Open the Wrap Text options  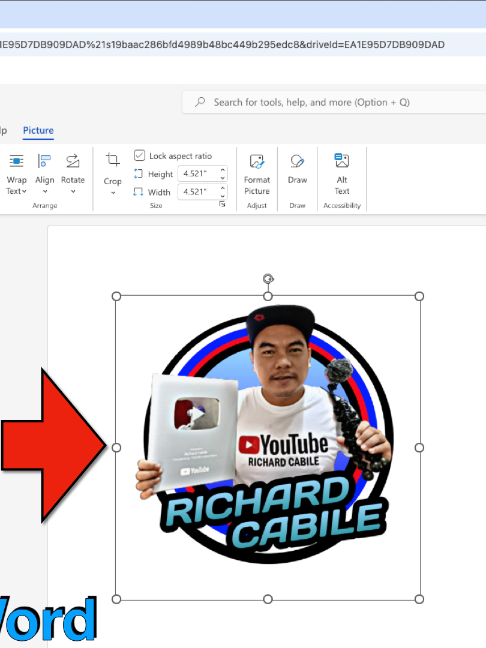17,174
